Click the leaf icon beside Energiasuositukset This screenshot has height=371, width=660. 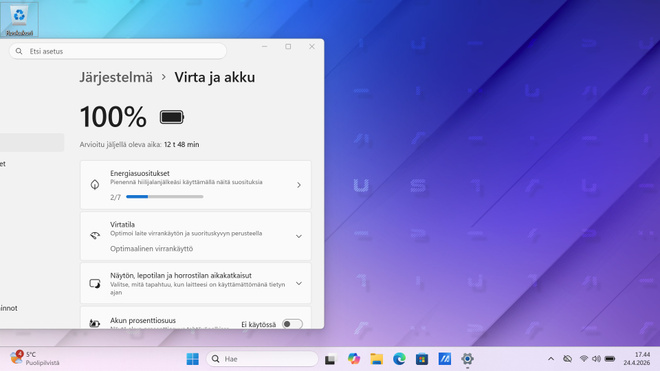pos(95,185)
